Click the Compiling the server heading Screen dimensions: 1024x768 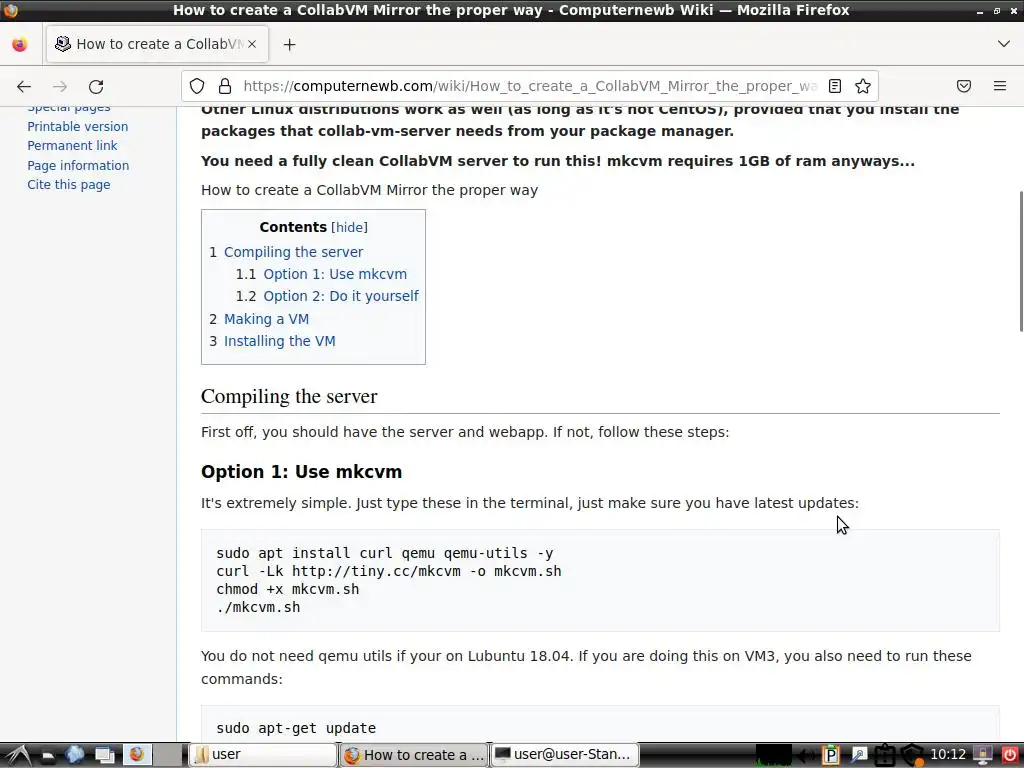[x=289, y=396]
